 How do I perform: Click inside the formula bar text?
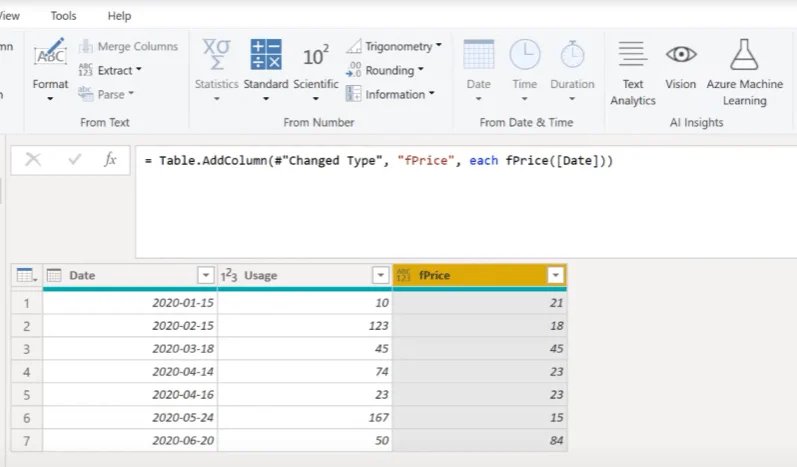click(x=379, y=161)
